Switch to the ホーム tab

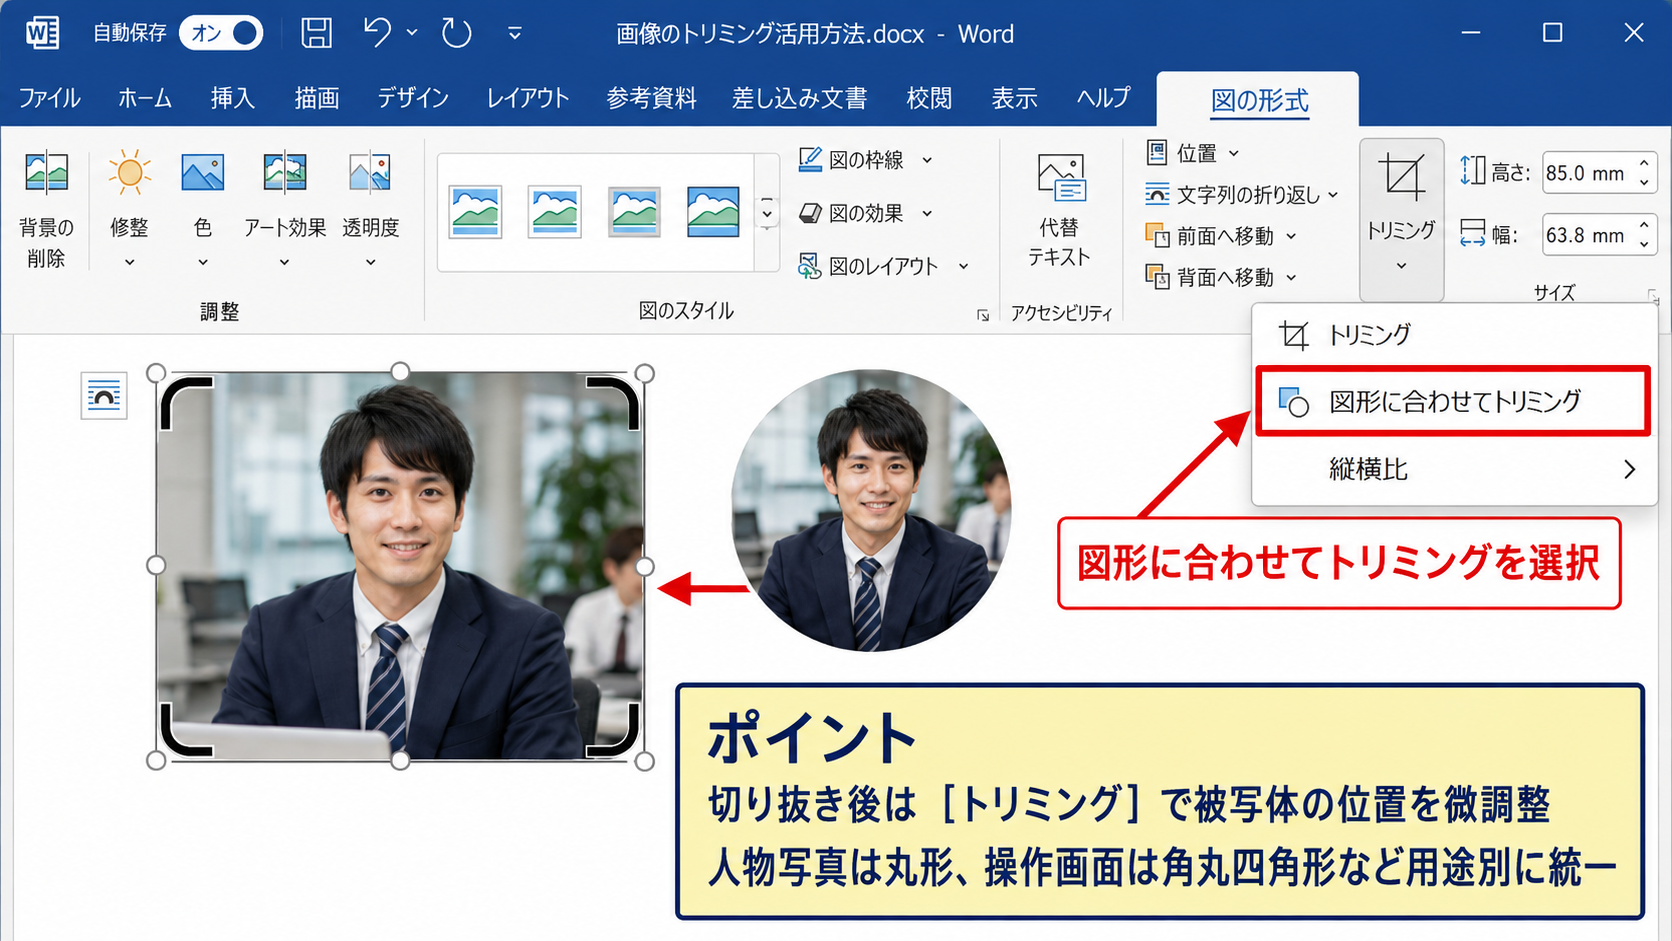tap(145, 98)
